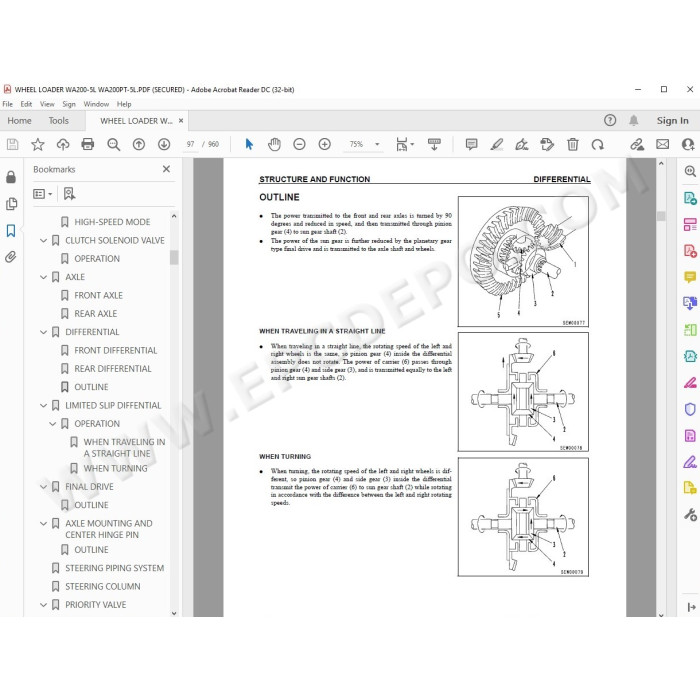The image size is (700, 700).
Task: Collapse the AXLE bookmark group
Action: pyautogui.click(x=43, y=277)
